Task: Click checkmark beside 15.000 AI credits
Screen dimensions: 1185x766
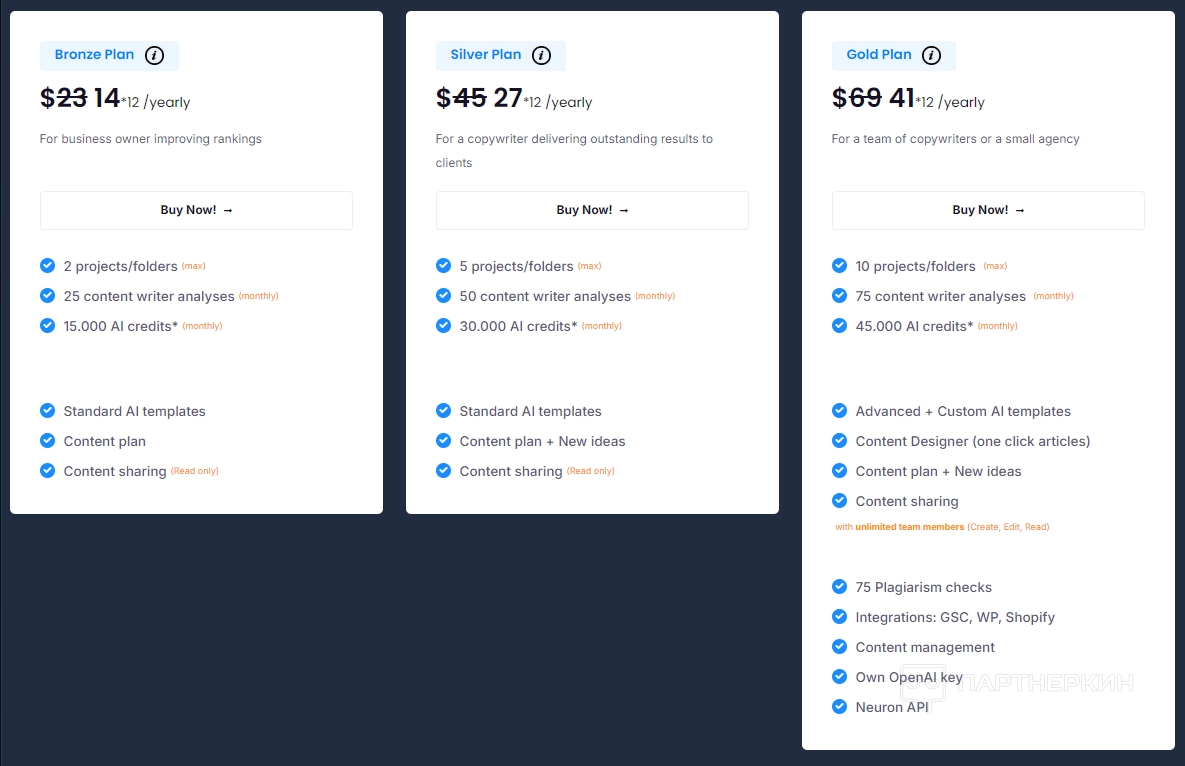Action: [x=47, y=326]
